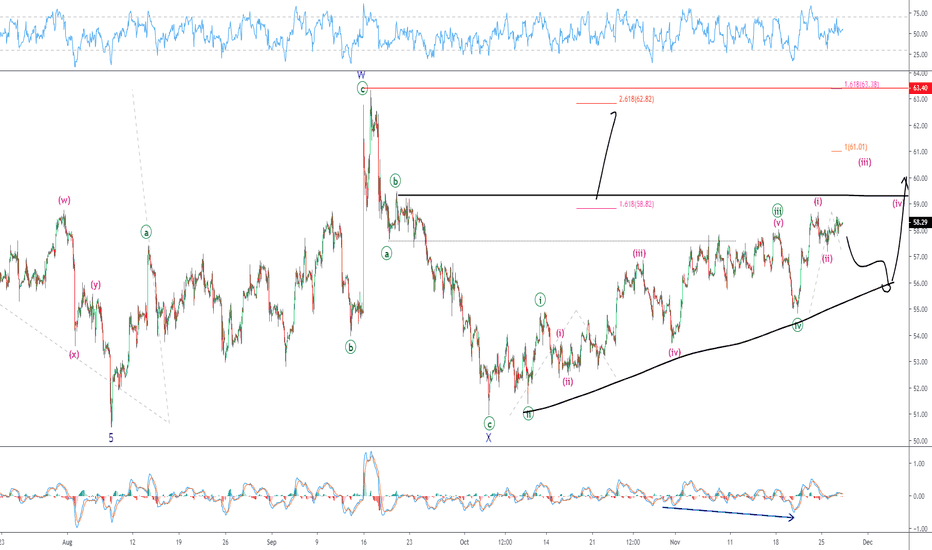The width and height of the screenshot is (932, 550).
Task: Click the 0.00 MACD axis value
Action: click(x=919, y=496)
